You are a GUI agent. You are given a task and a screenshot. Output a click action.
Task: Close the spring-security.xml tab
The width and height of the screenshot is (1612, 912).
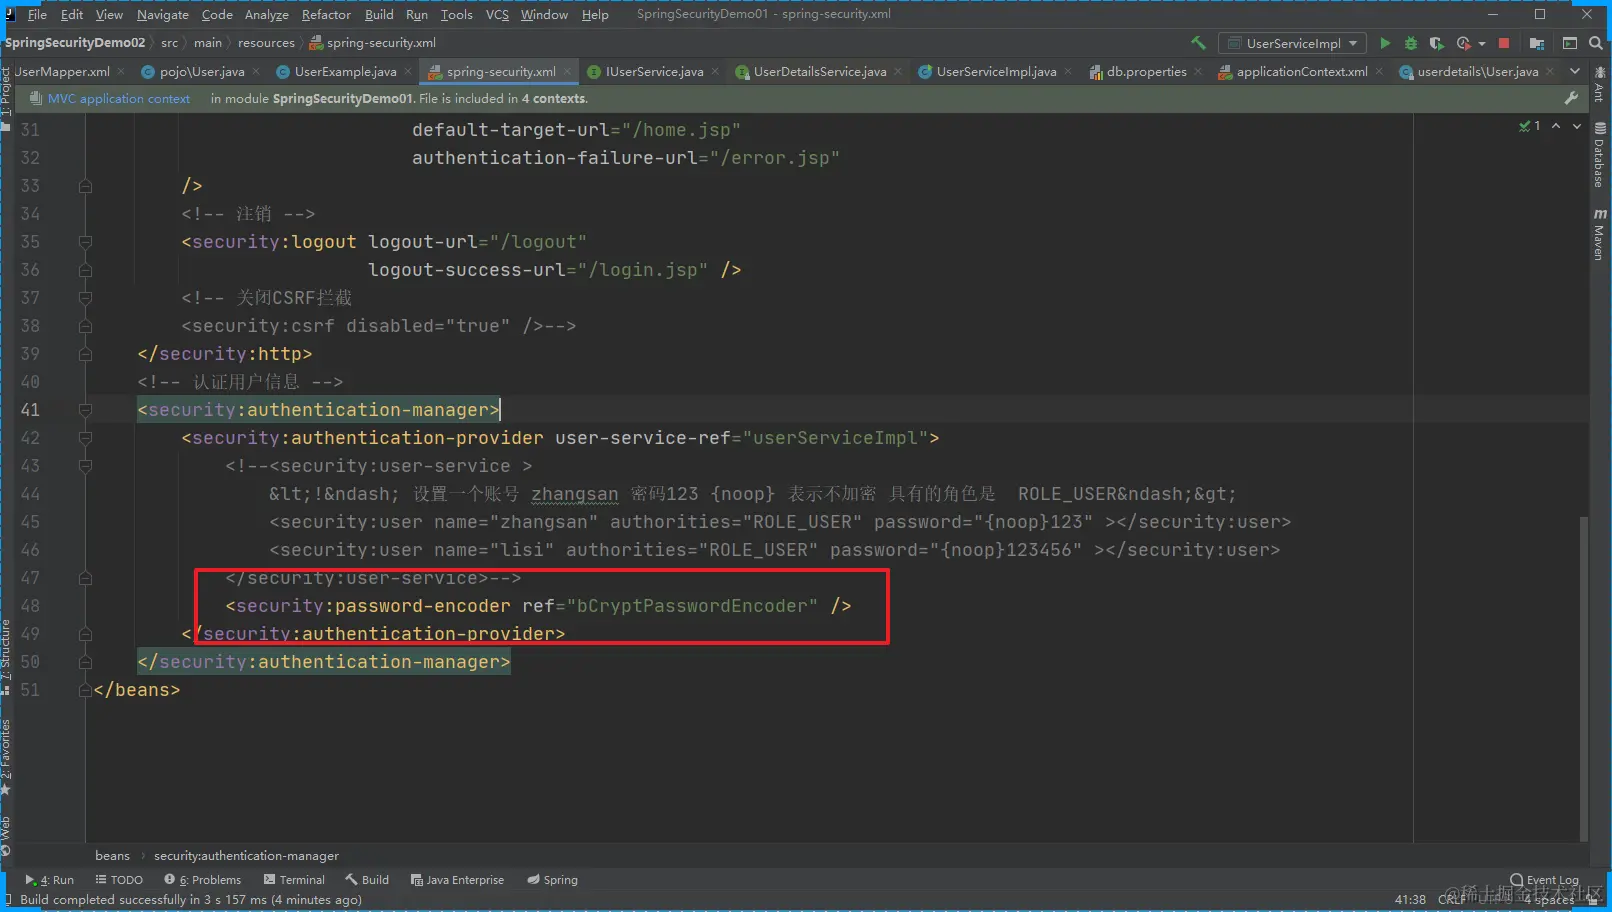tap(568, 71)
